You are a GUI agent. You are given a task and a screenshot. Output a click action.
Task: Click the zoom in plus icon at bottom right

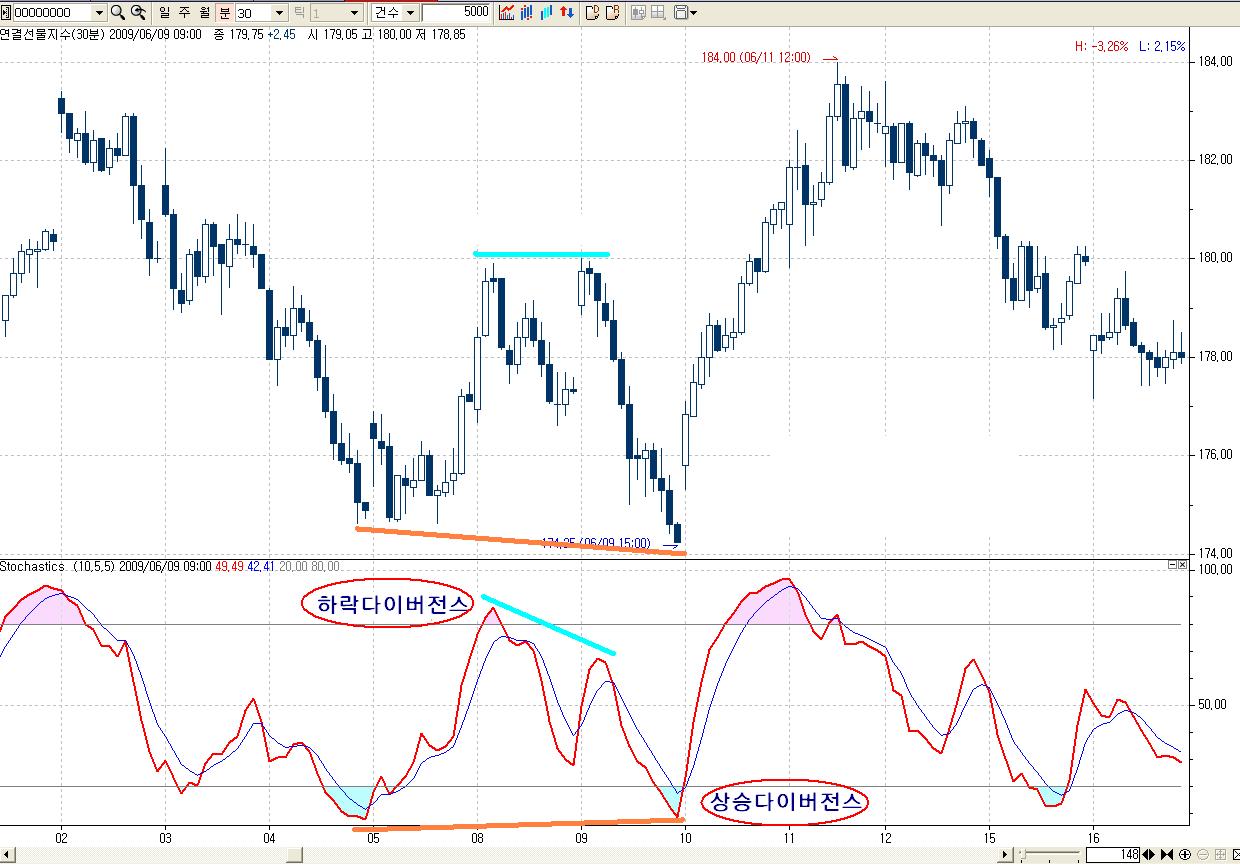click(x=1185, y=855)
